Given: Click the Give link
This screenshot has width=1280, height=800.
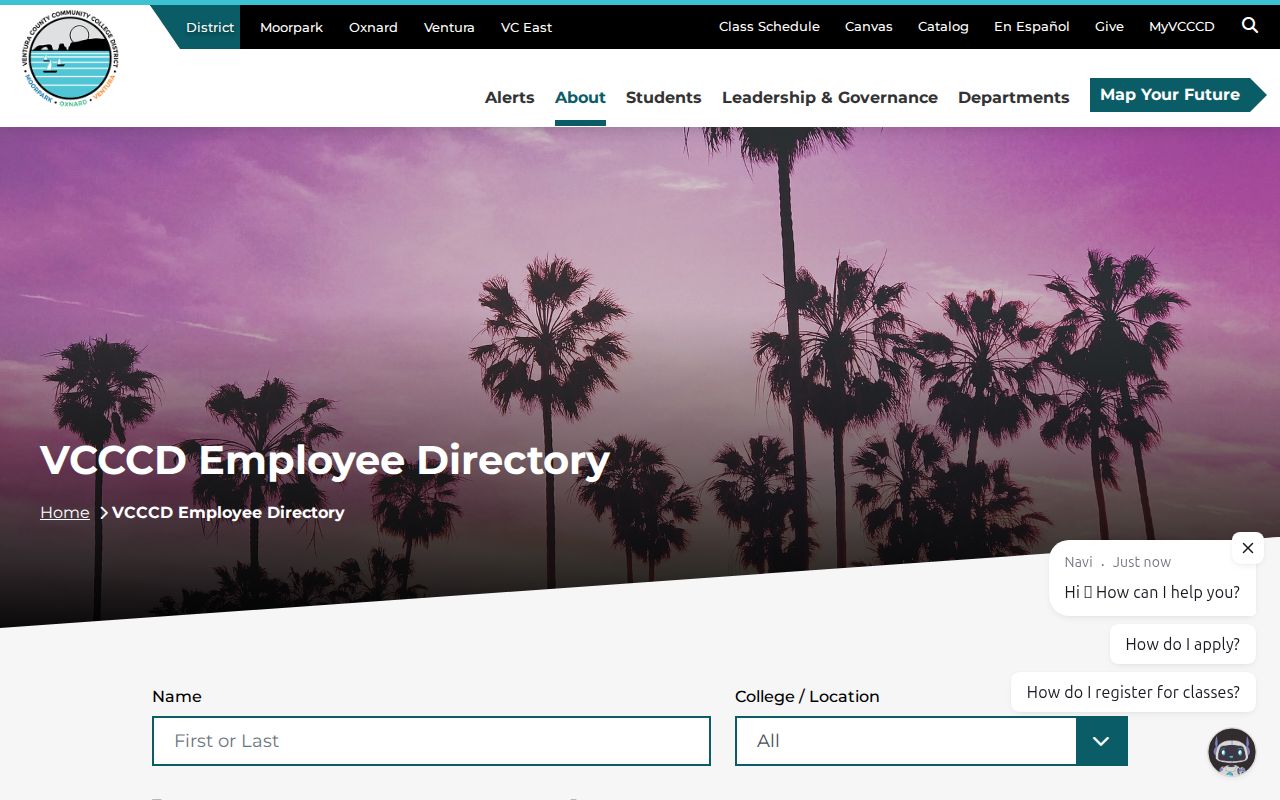Looking at the screenshot, I should 1109,27.
